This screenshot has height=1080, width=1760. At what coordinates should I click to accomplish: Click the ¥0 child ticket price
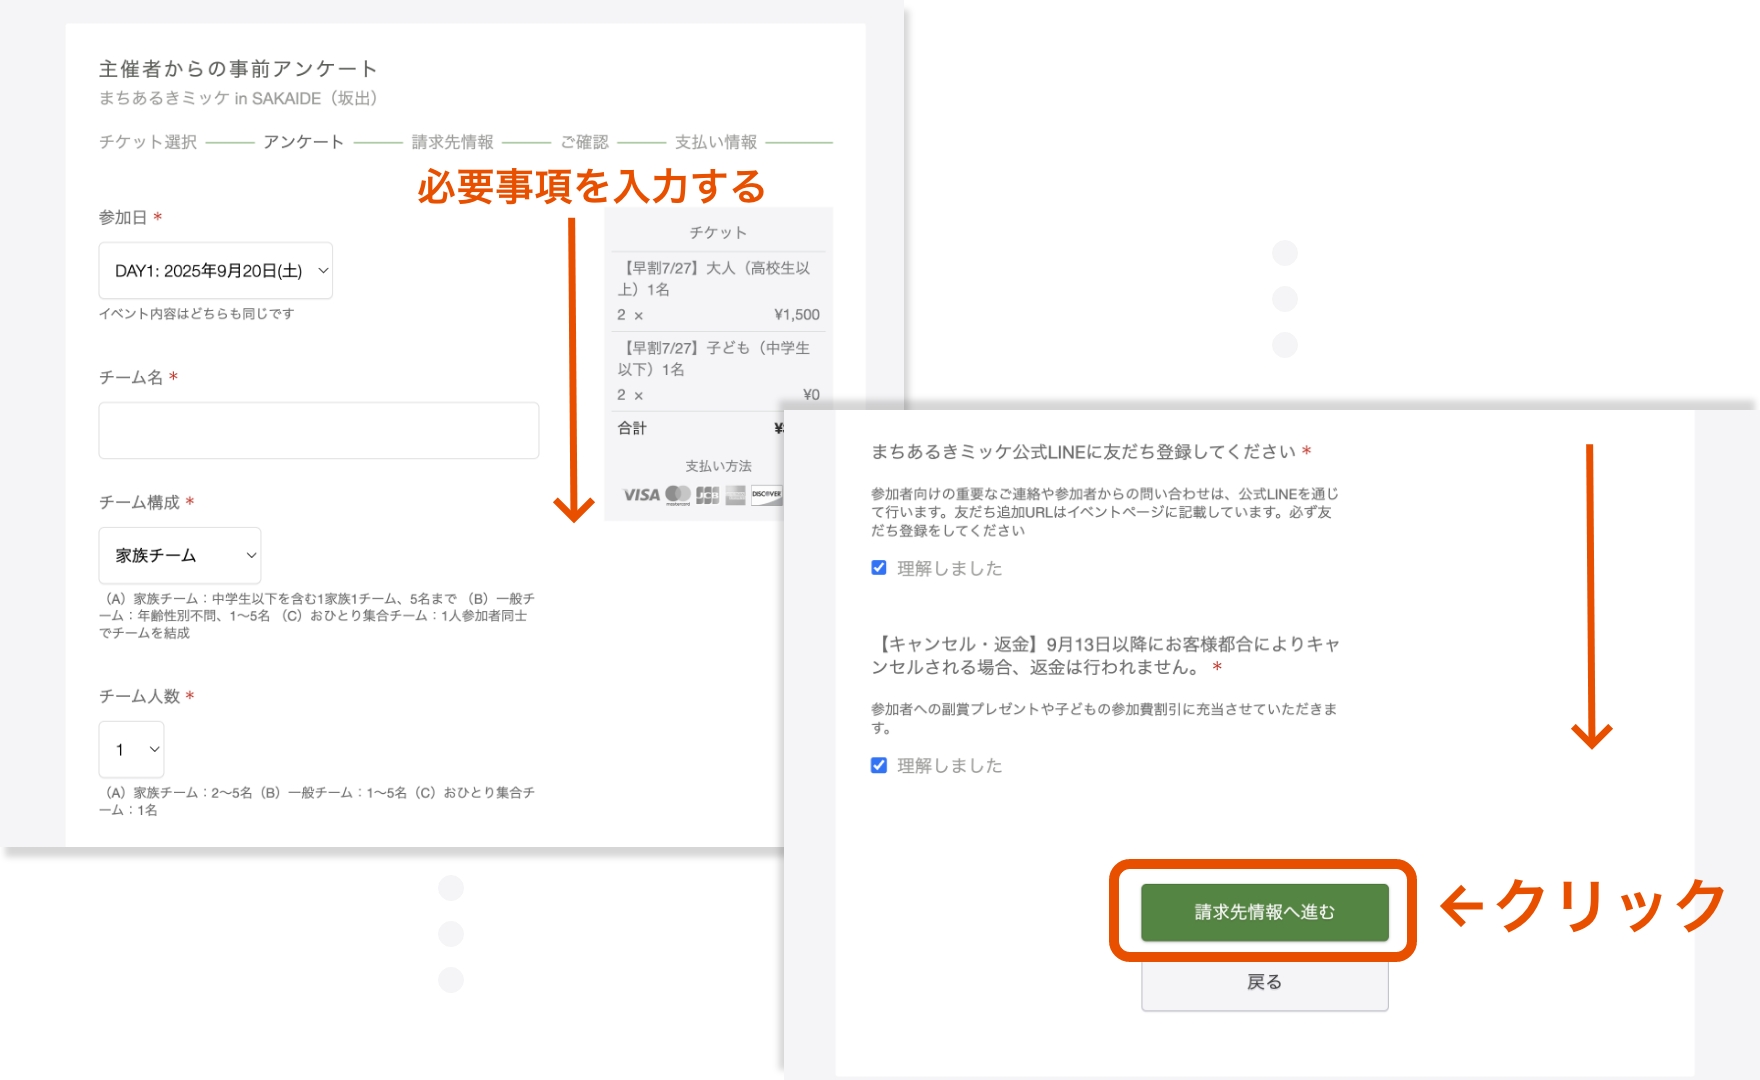tap(811, 394)
